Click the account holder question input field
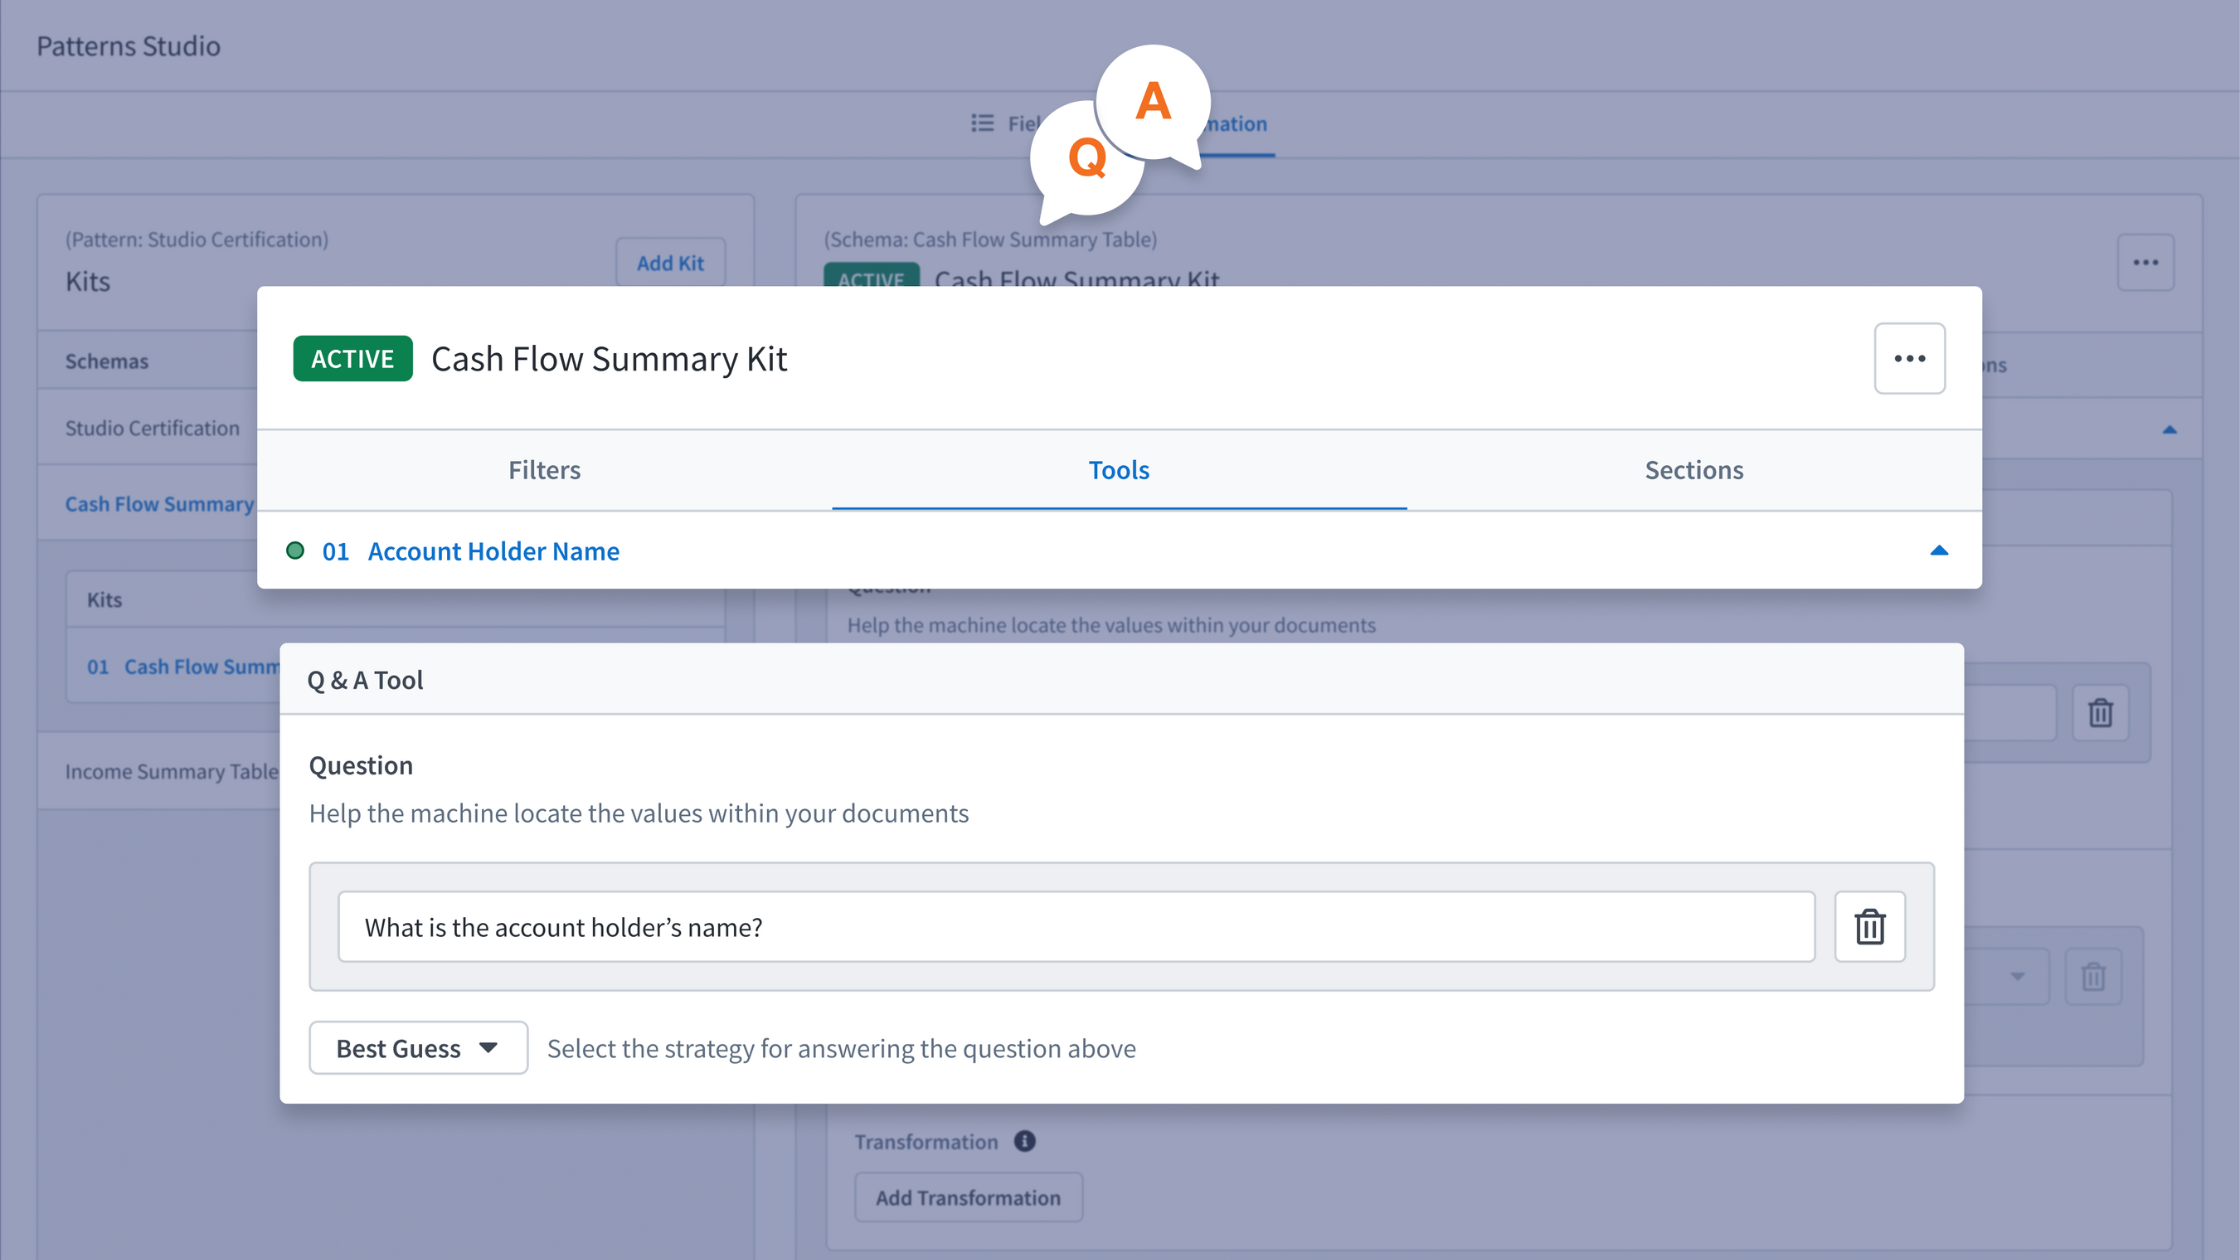 (1075, 927)
